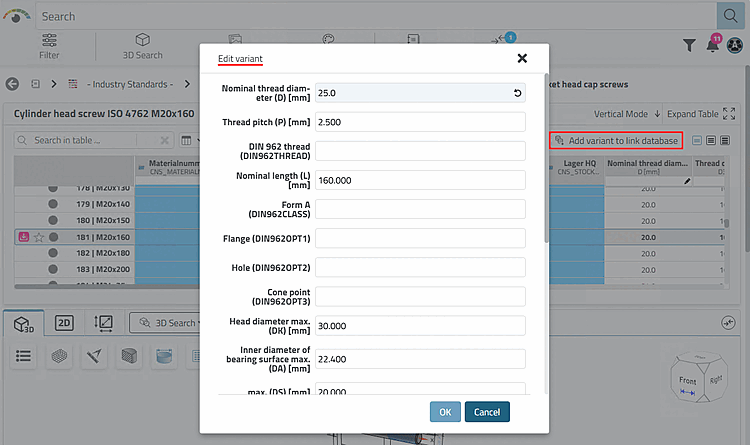Click the pink download icon on row 181
Viewport: 750px width, 445px height.
(x=24, y=237)
